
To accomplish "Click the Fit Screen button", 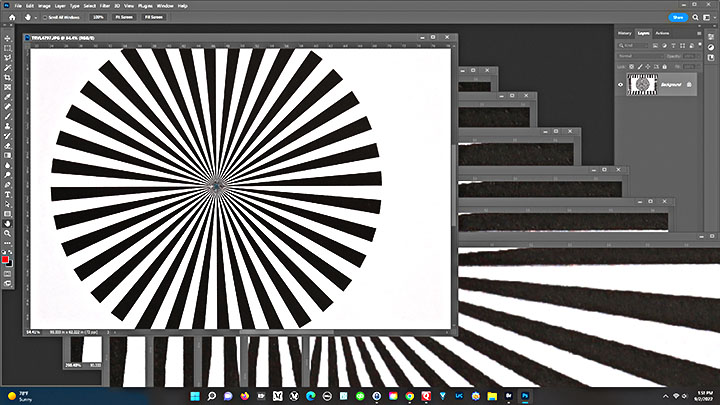I will [x=124, y=17].
